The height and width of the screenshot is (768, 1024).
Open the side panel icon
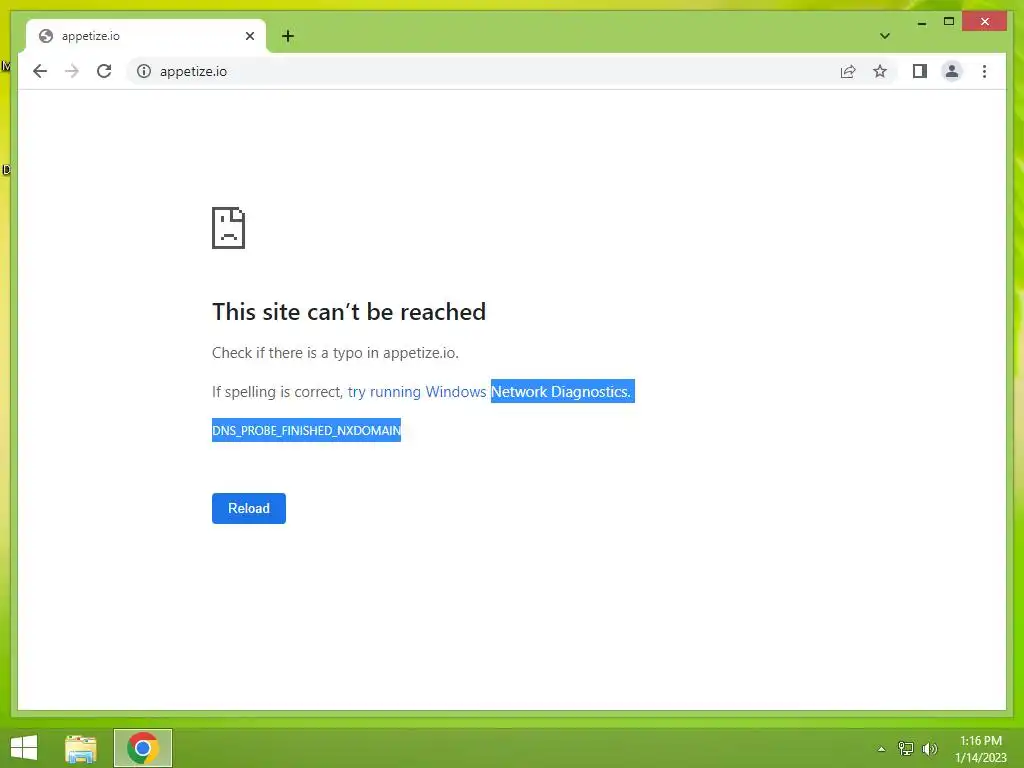920,71
